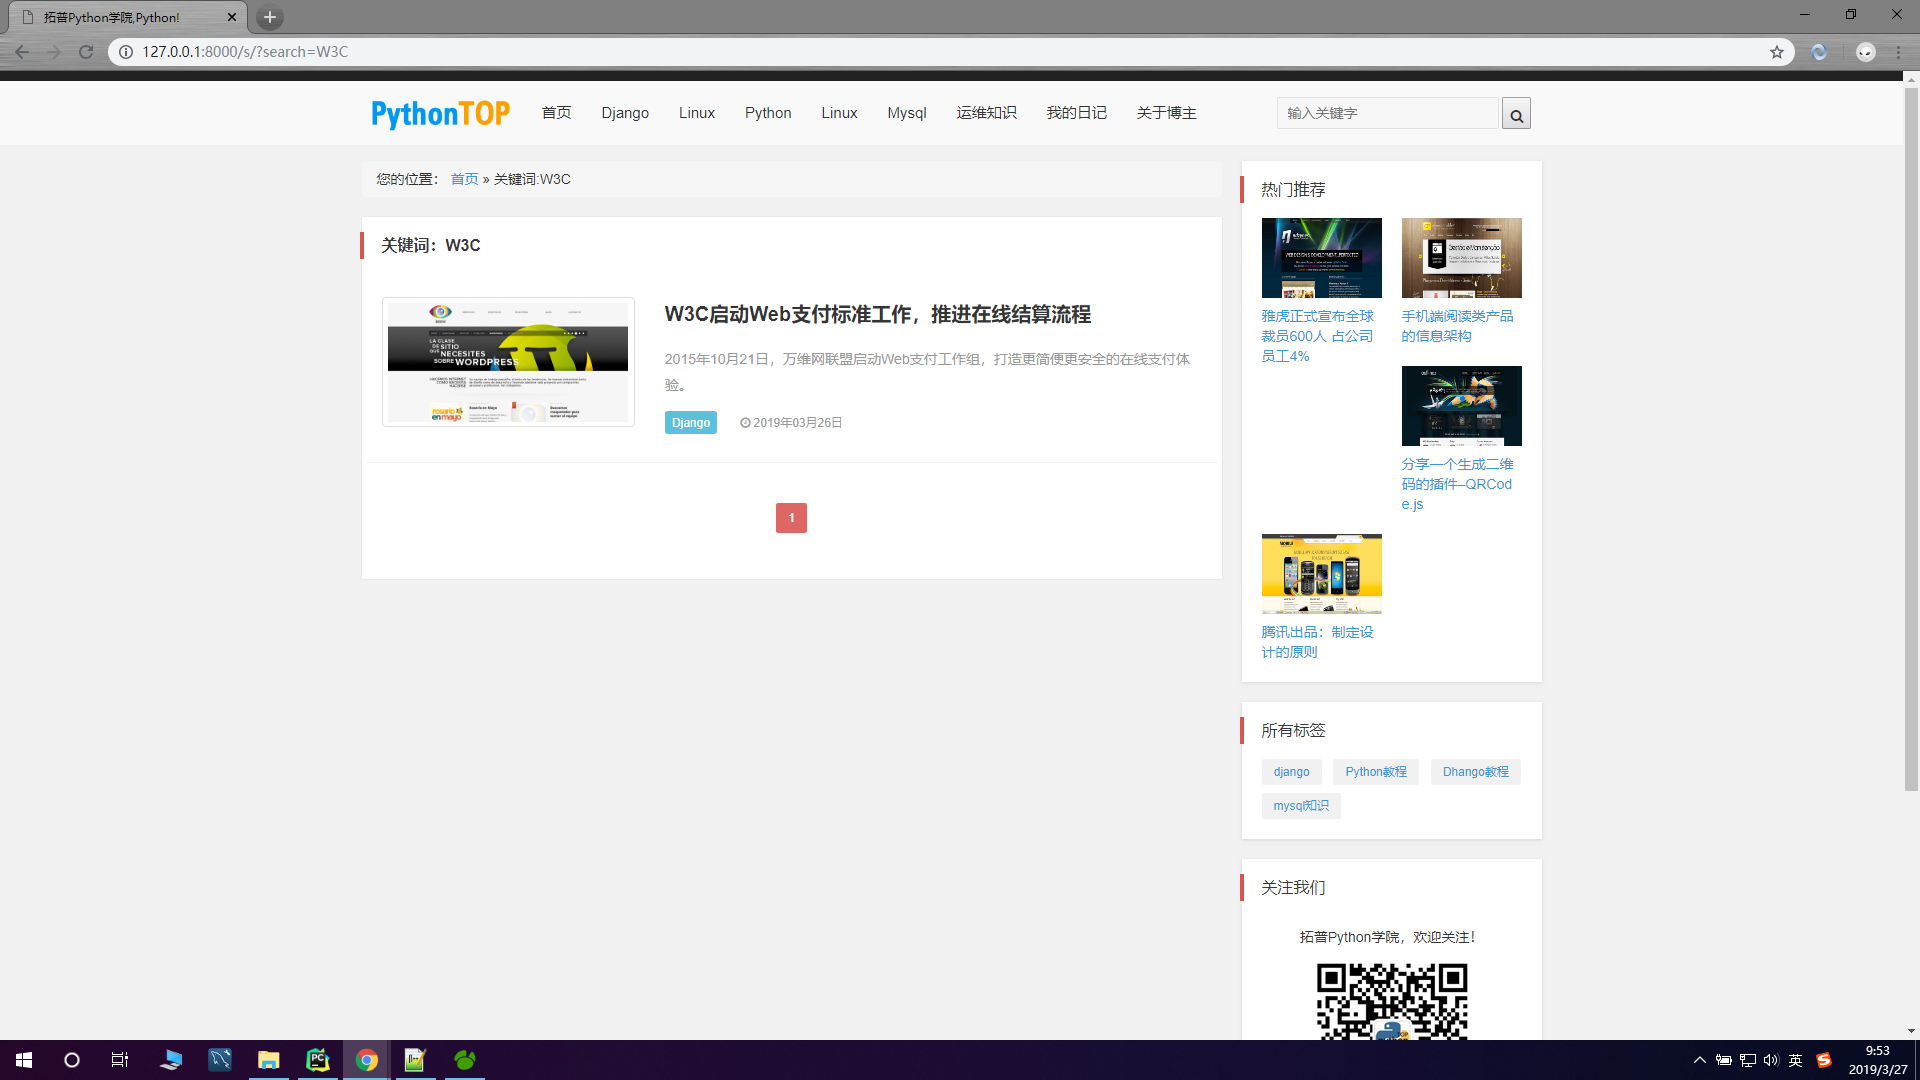Click the 输入关键字 search field
This screenshot has height=1080, width=1920.
pos(1388,113)
